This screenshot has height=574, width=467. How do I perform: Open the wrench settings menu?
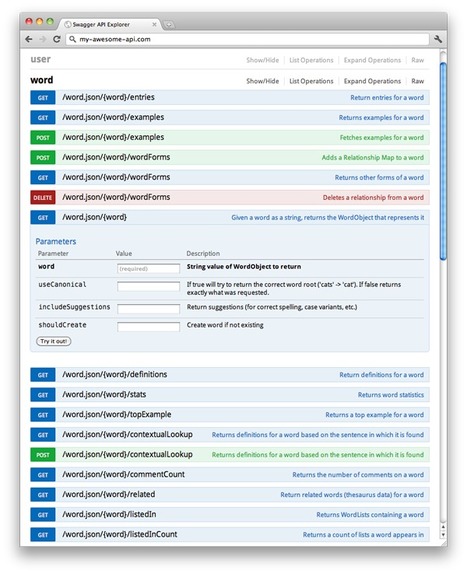click(438, 39)
